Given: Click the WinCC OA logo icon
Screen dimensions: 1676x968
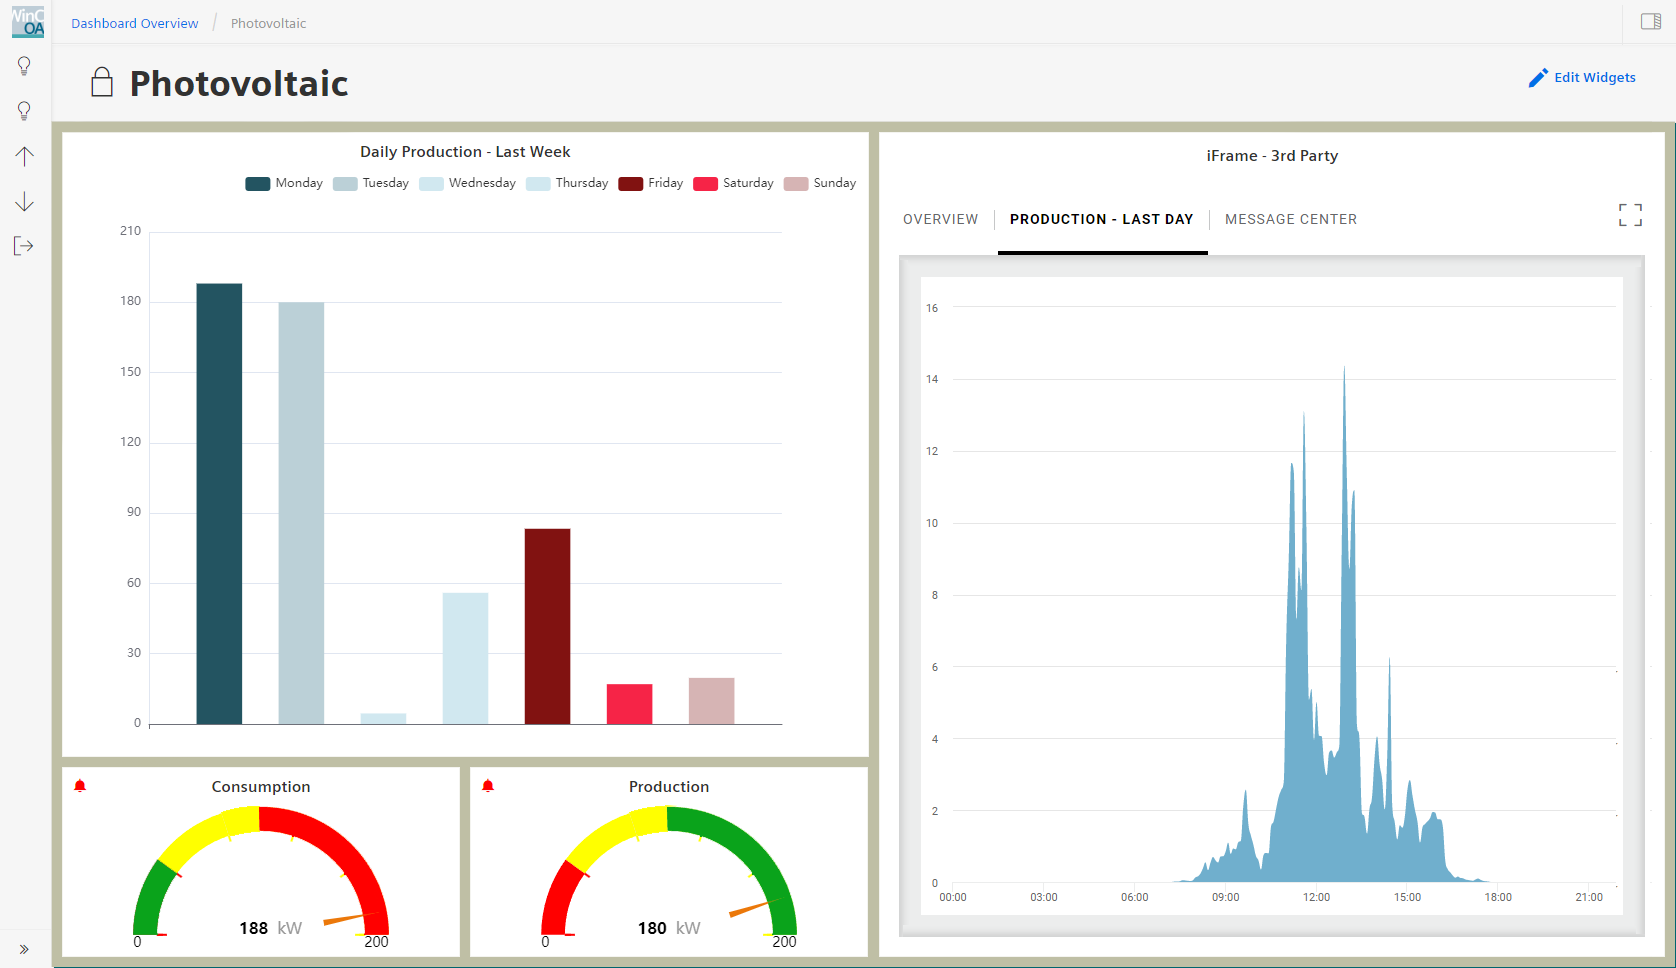Looking at the screenshot, I should click(27, 21).
